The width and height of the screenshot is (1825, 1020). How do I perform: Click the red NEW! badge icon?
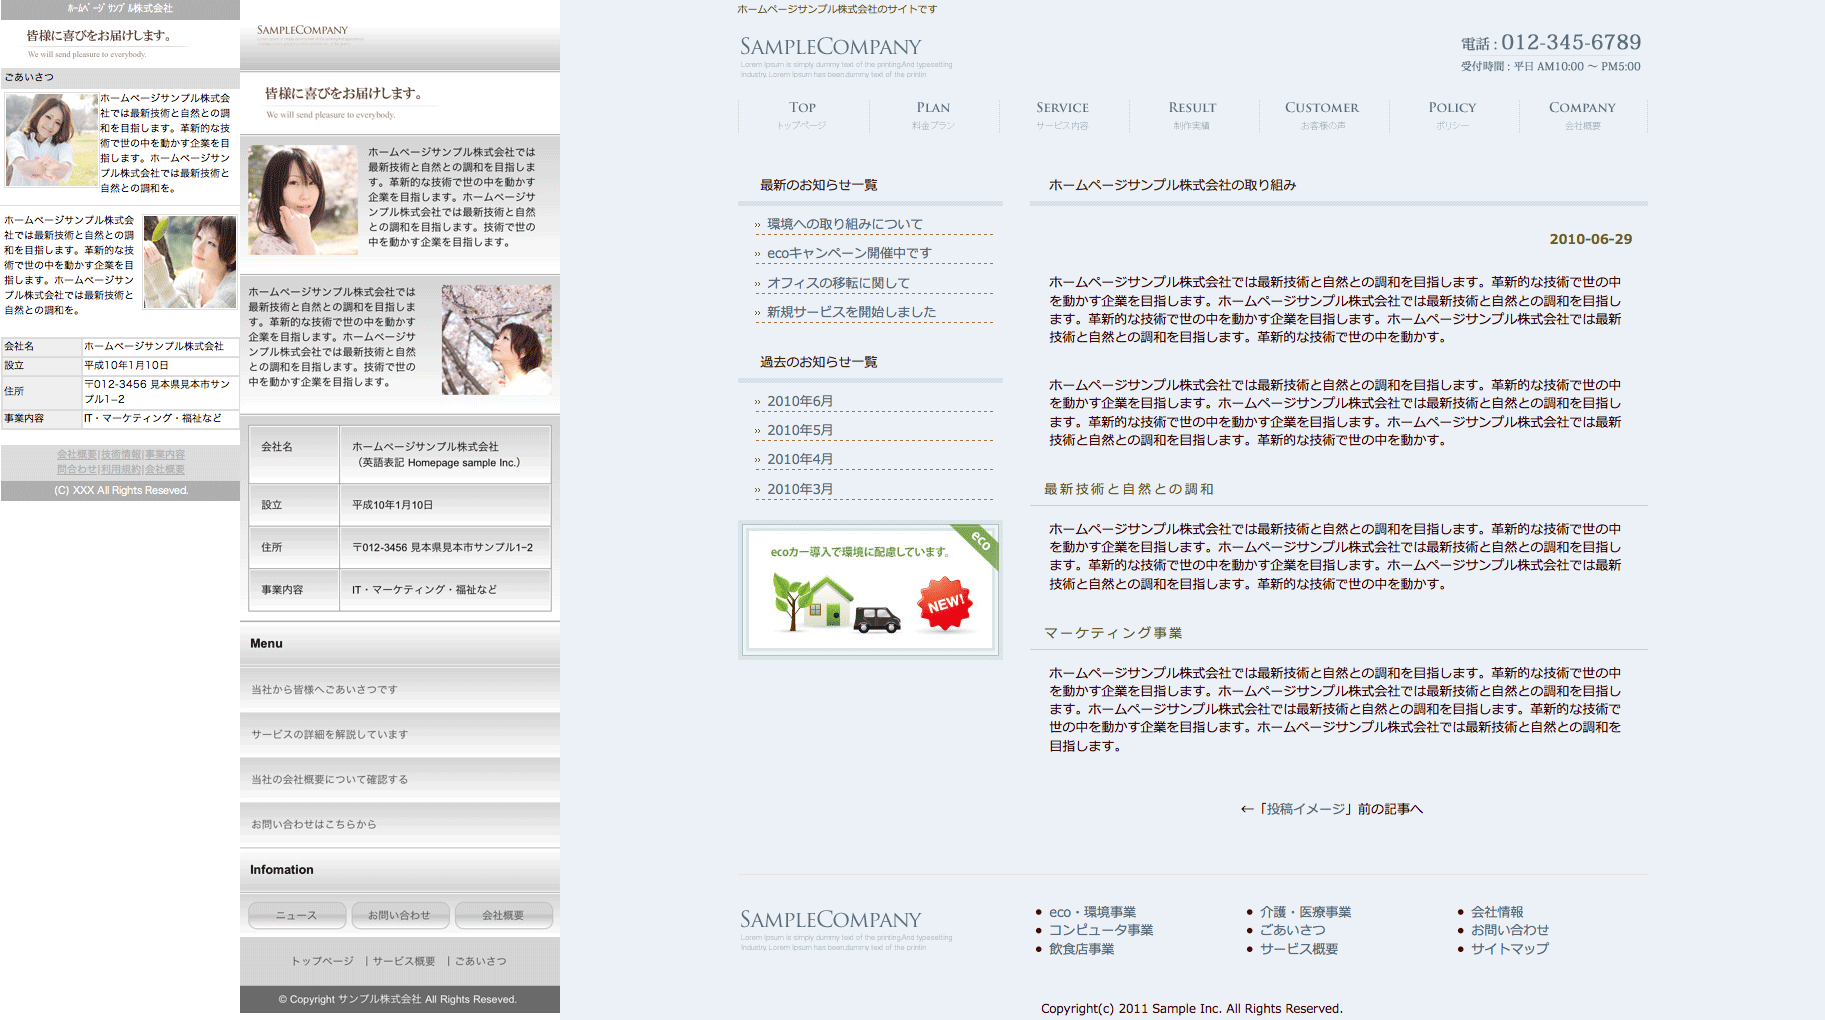coord(945,603)
